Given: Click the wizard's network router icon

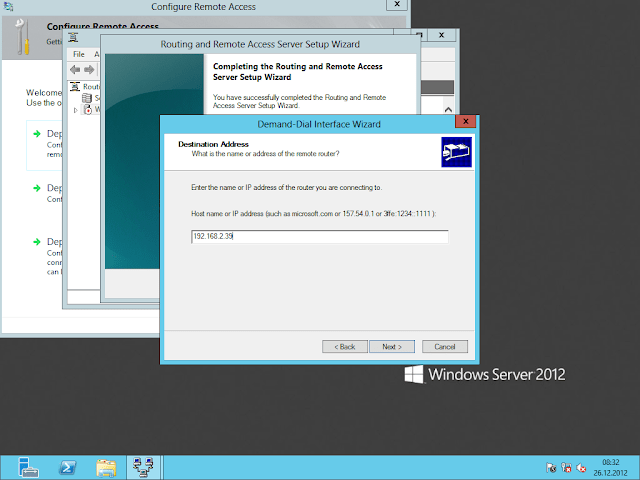Looking at the screenshot, I should pos(456,152).
